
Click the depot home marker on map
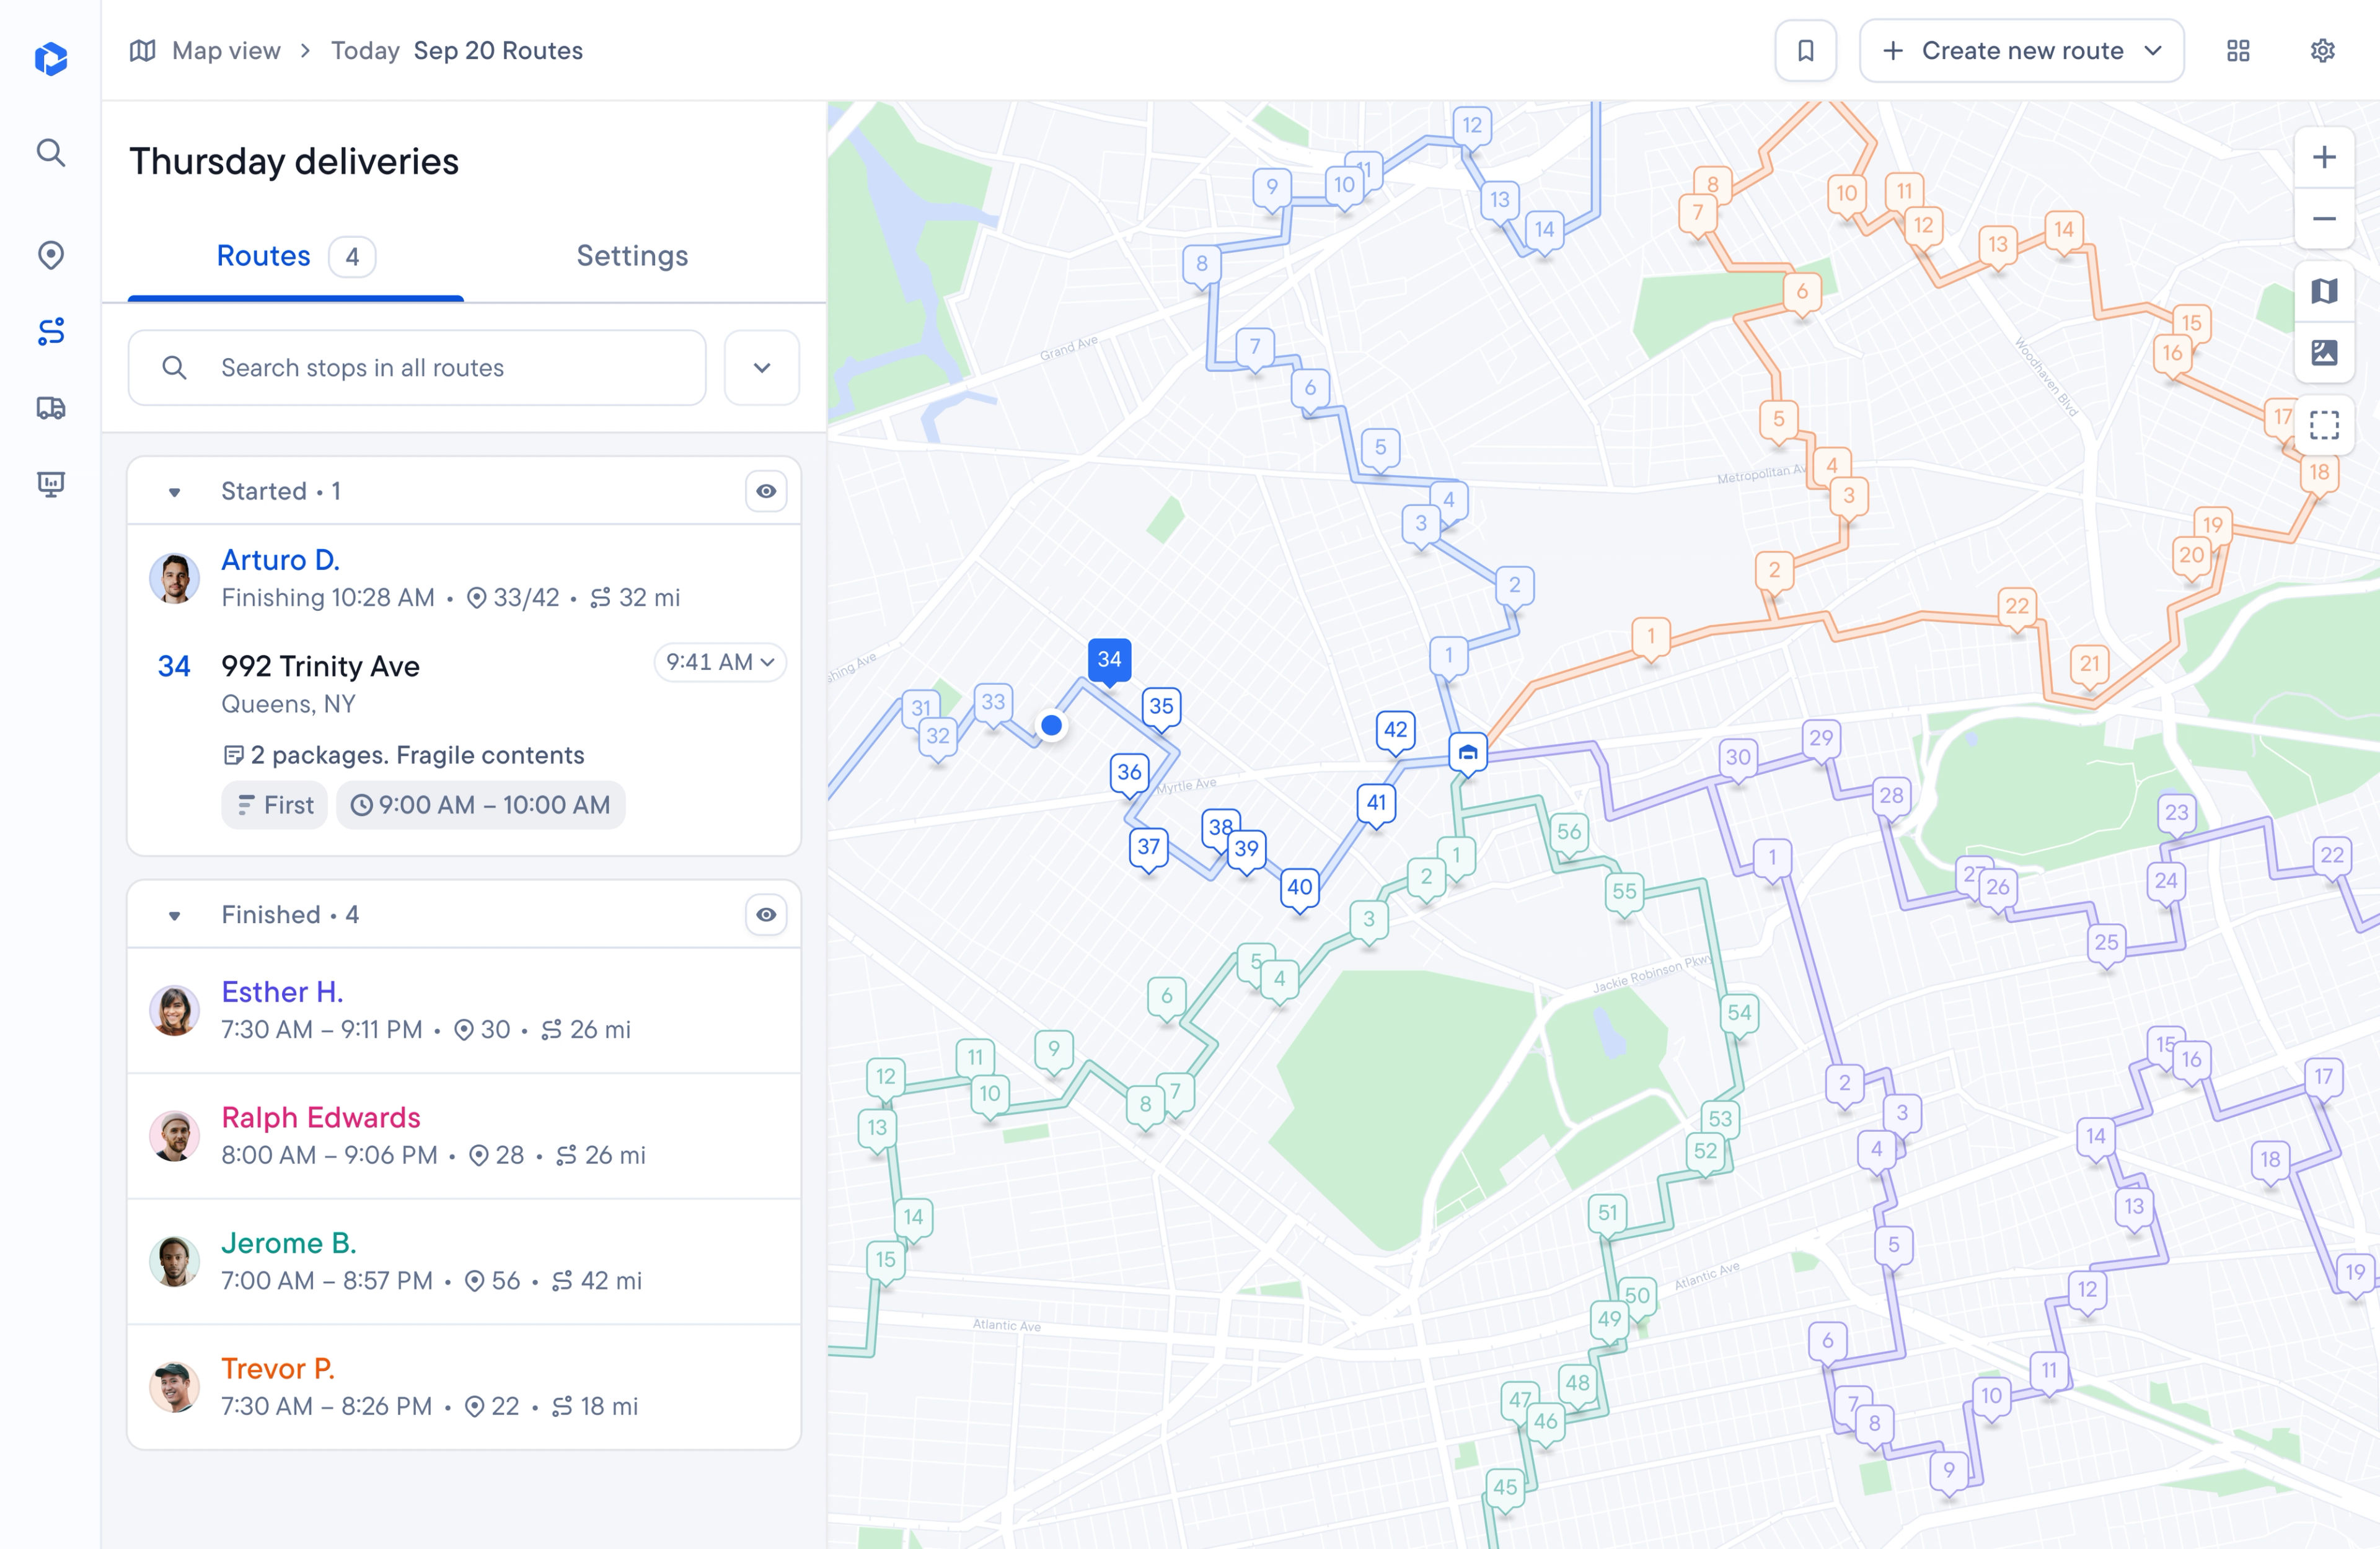tap(1468, 752)
